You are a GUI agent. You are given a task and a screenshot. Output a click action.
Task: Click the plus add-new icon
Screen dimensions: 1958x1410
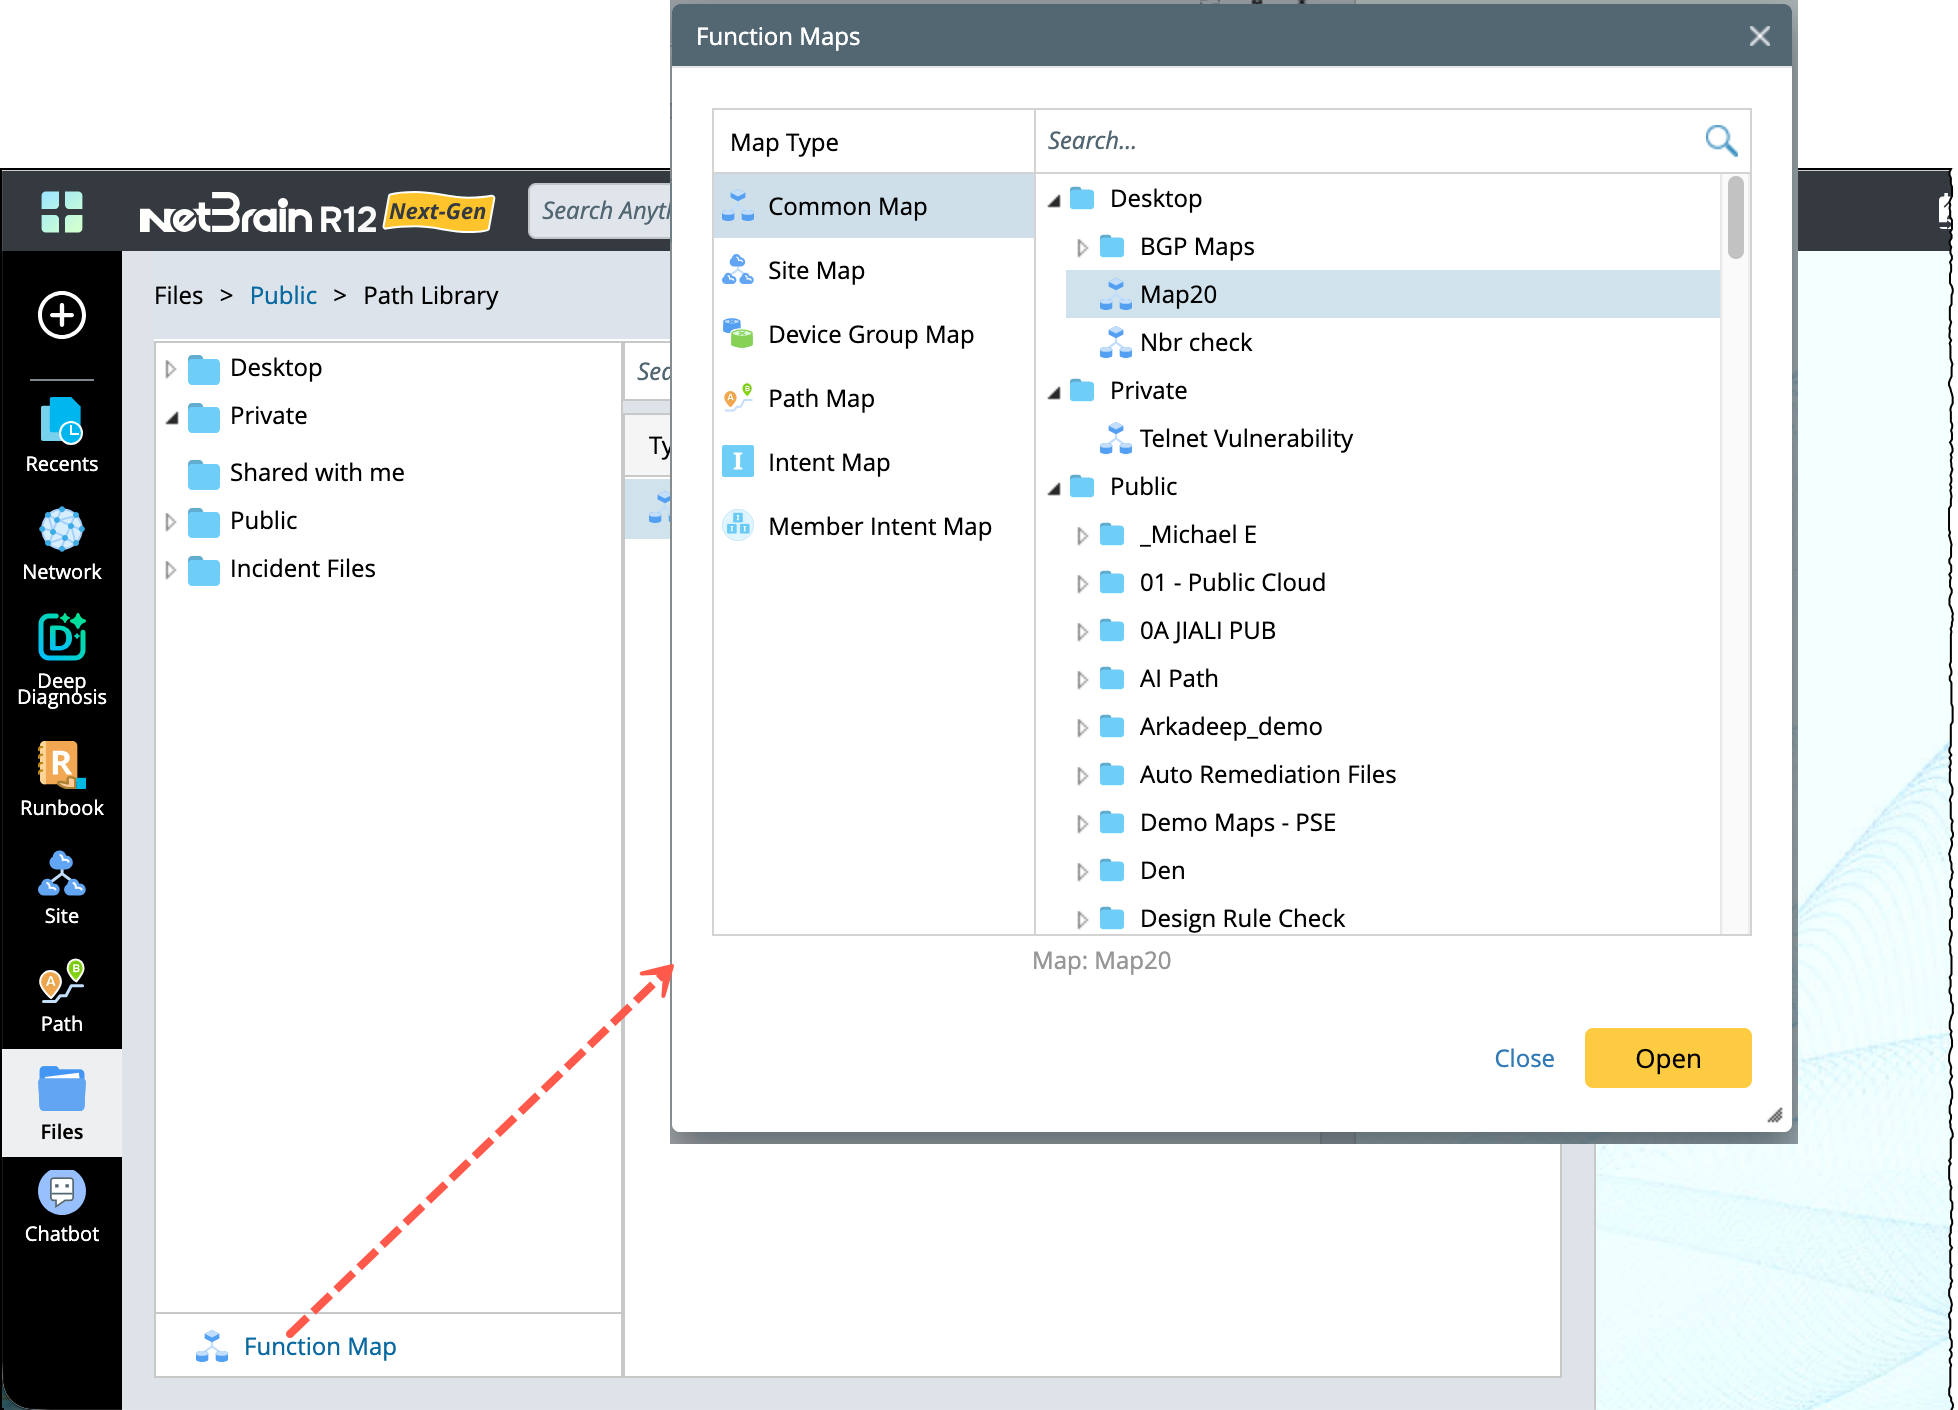(x=61, y=316)
